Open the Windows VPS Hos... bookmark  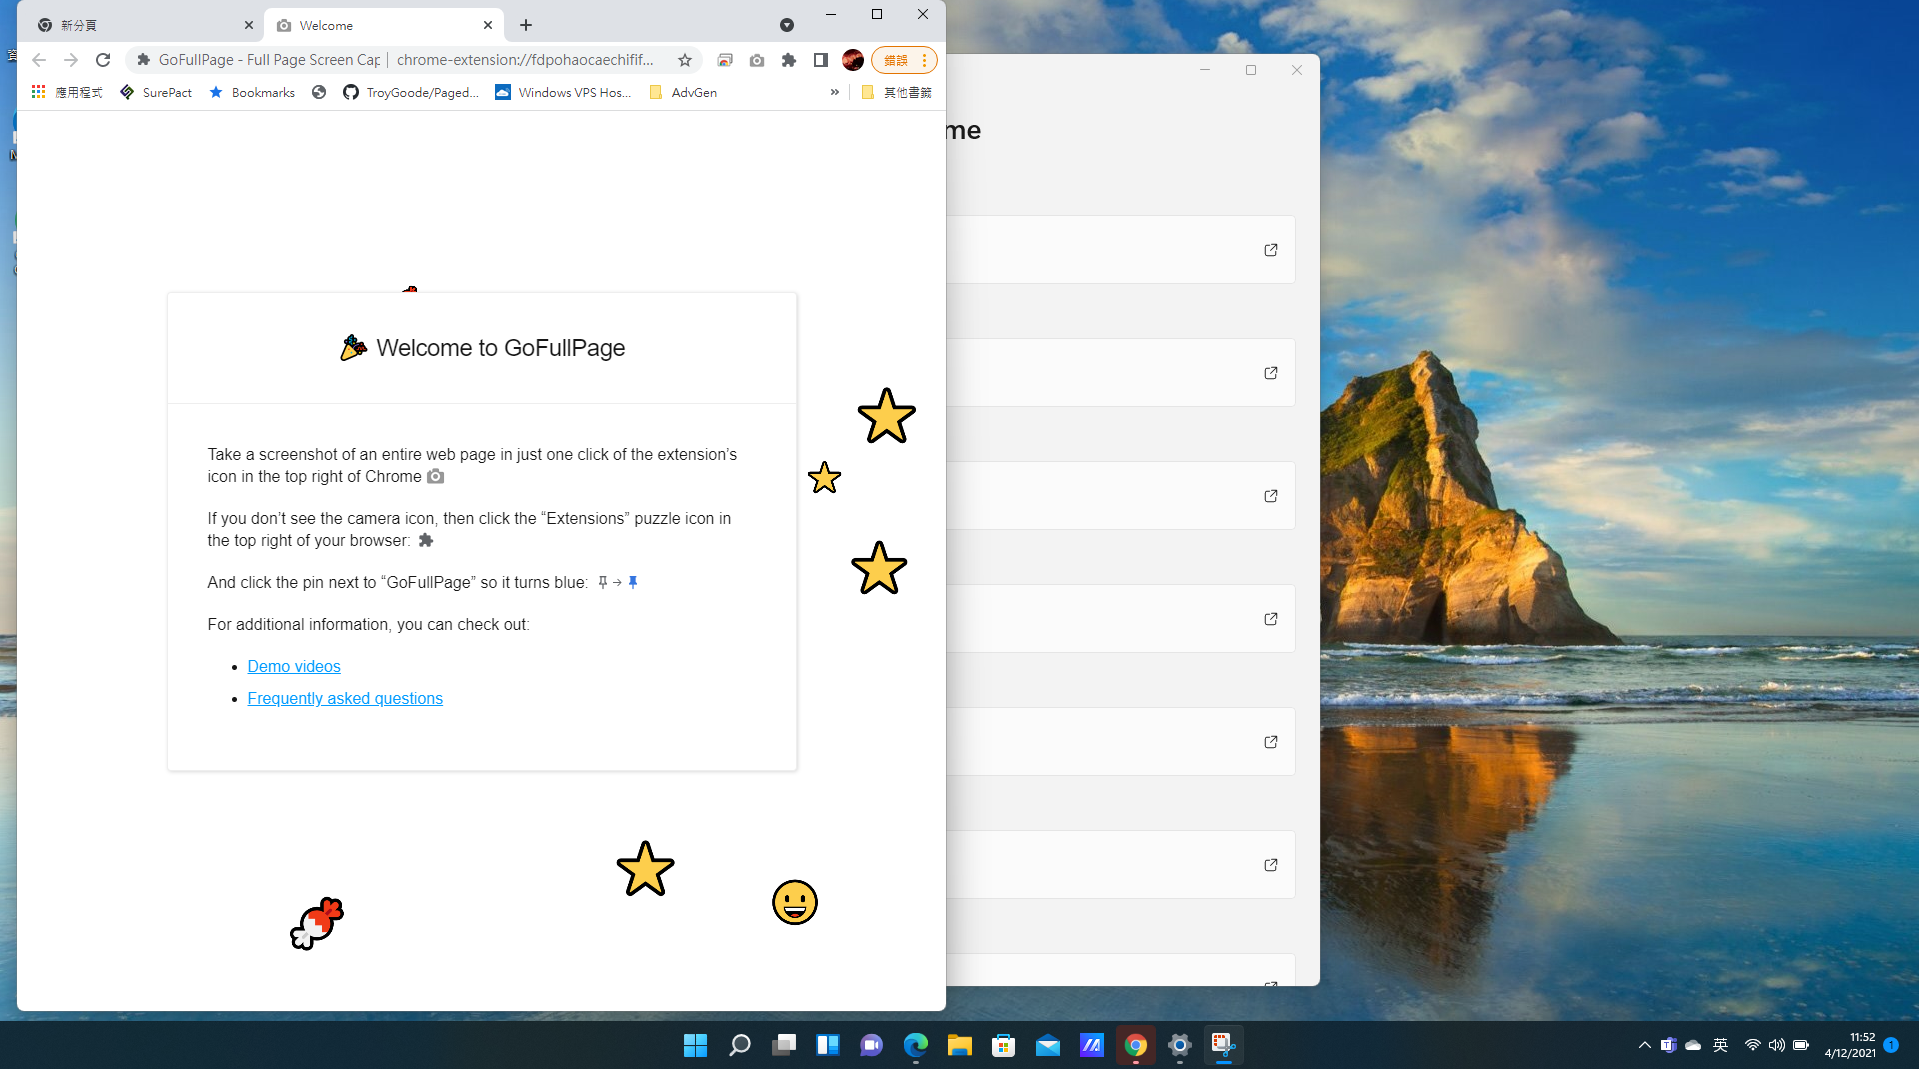click(x=563, y=92)
